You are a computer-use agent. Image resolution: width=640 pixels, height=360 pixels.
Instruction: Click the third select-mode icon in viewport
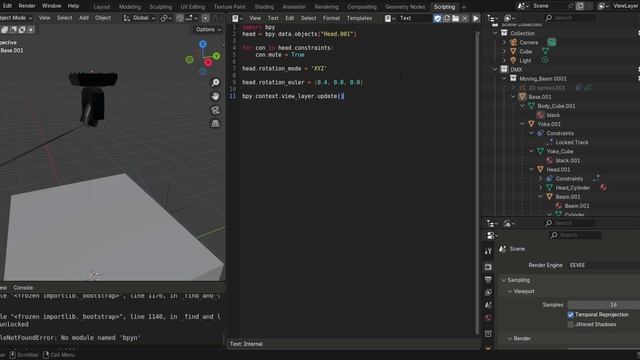point(22,30)
